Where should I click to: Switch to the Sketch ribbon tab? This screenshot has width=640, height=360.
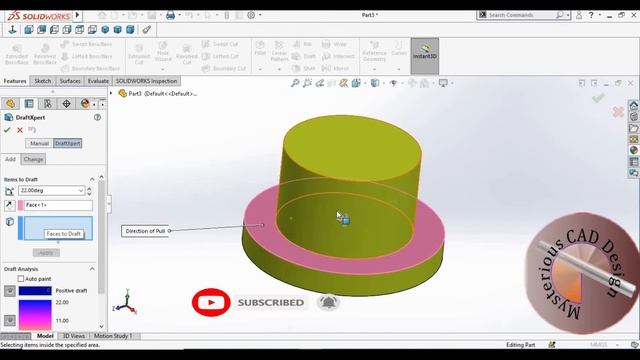pyautogui.click(x=42, y=81)
